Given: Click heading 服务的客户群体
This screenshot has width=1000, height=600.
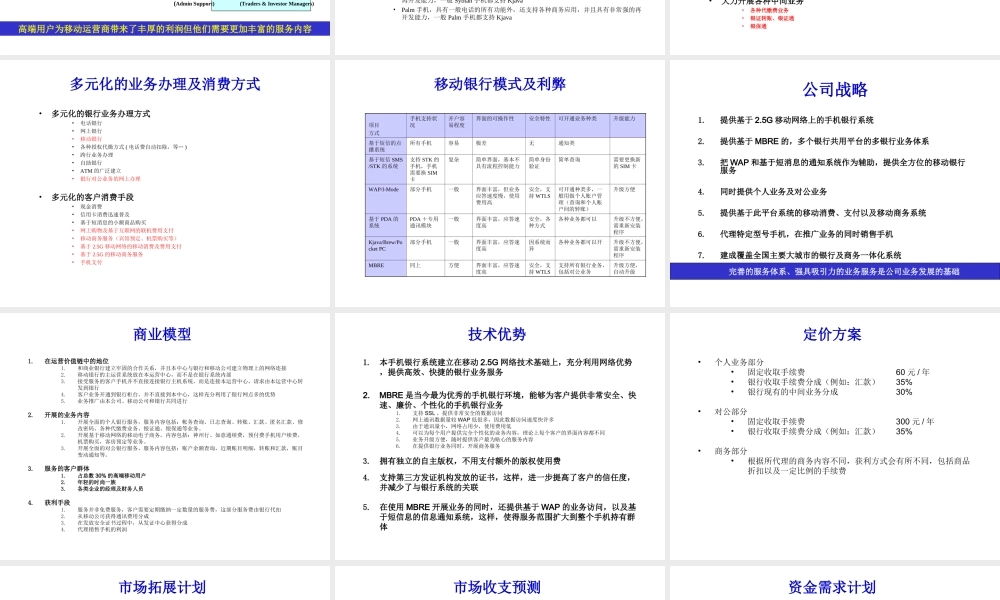Looking at the screenshot, I should coord(67,469).
